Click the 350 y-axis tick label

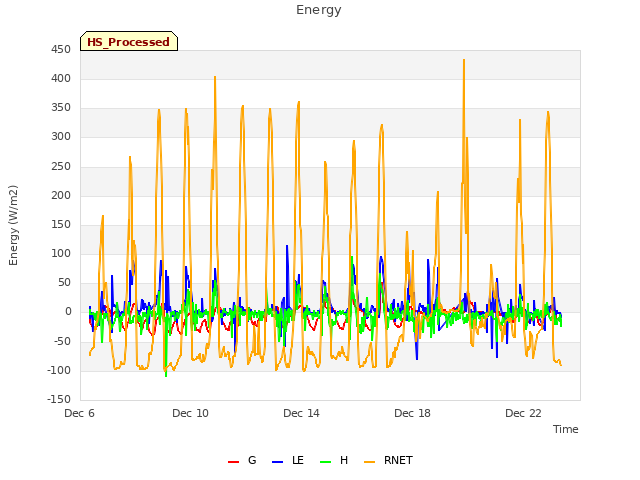click(x=61, y=108)
